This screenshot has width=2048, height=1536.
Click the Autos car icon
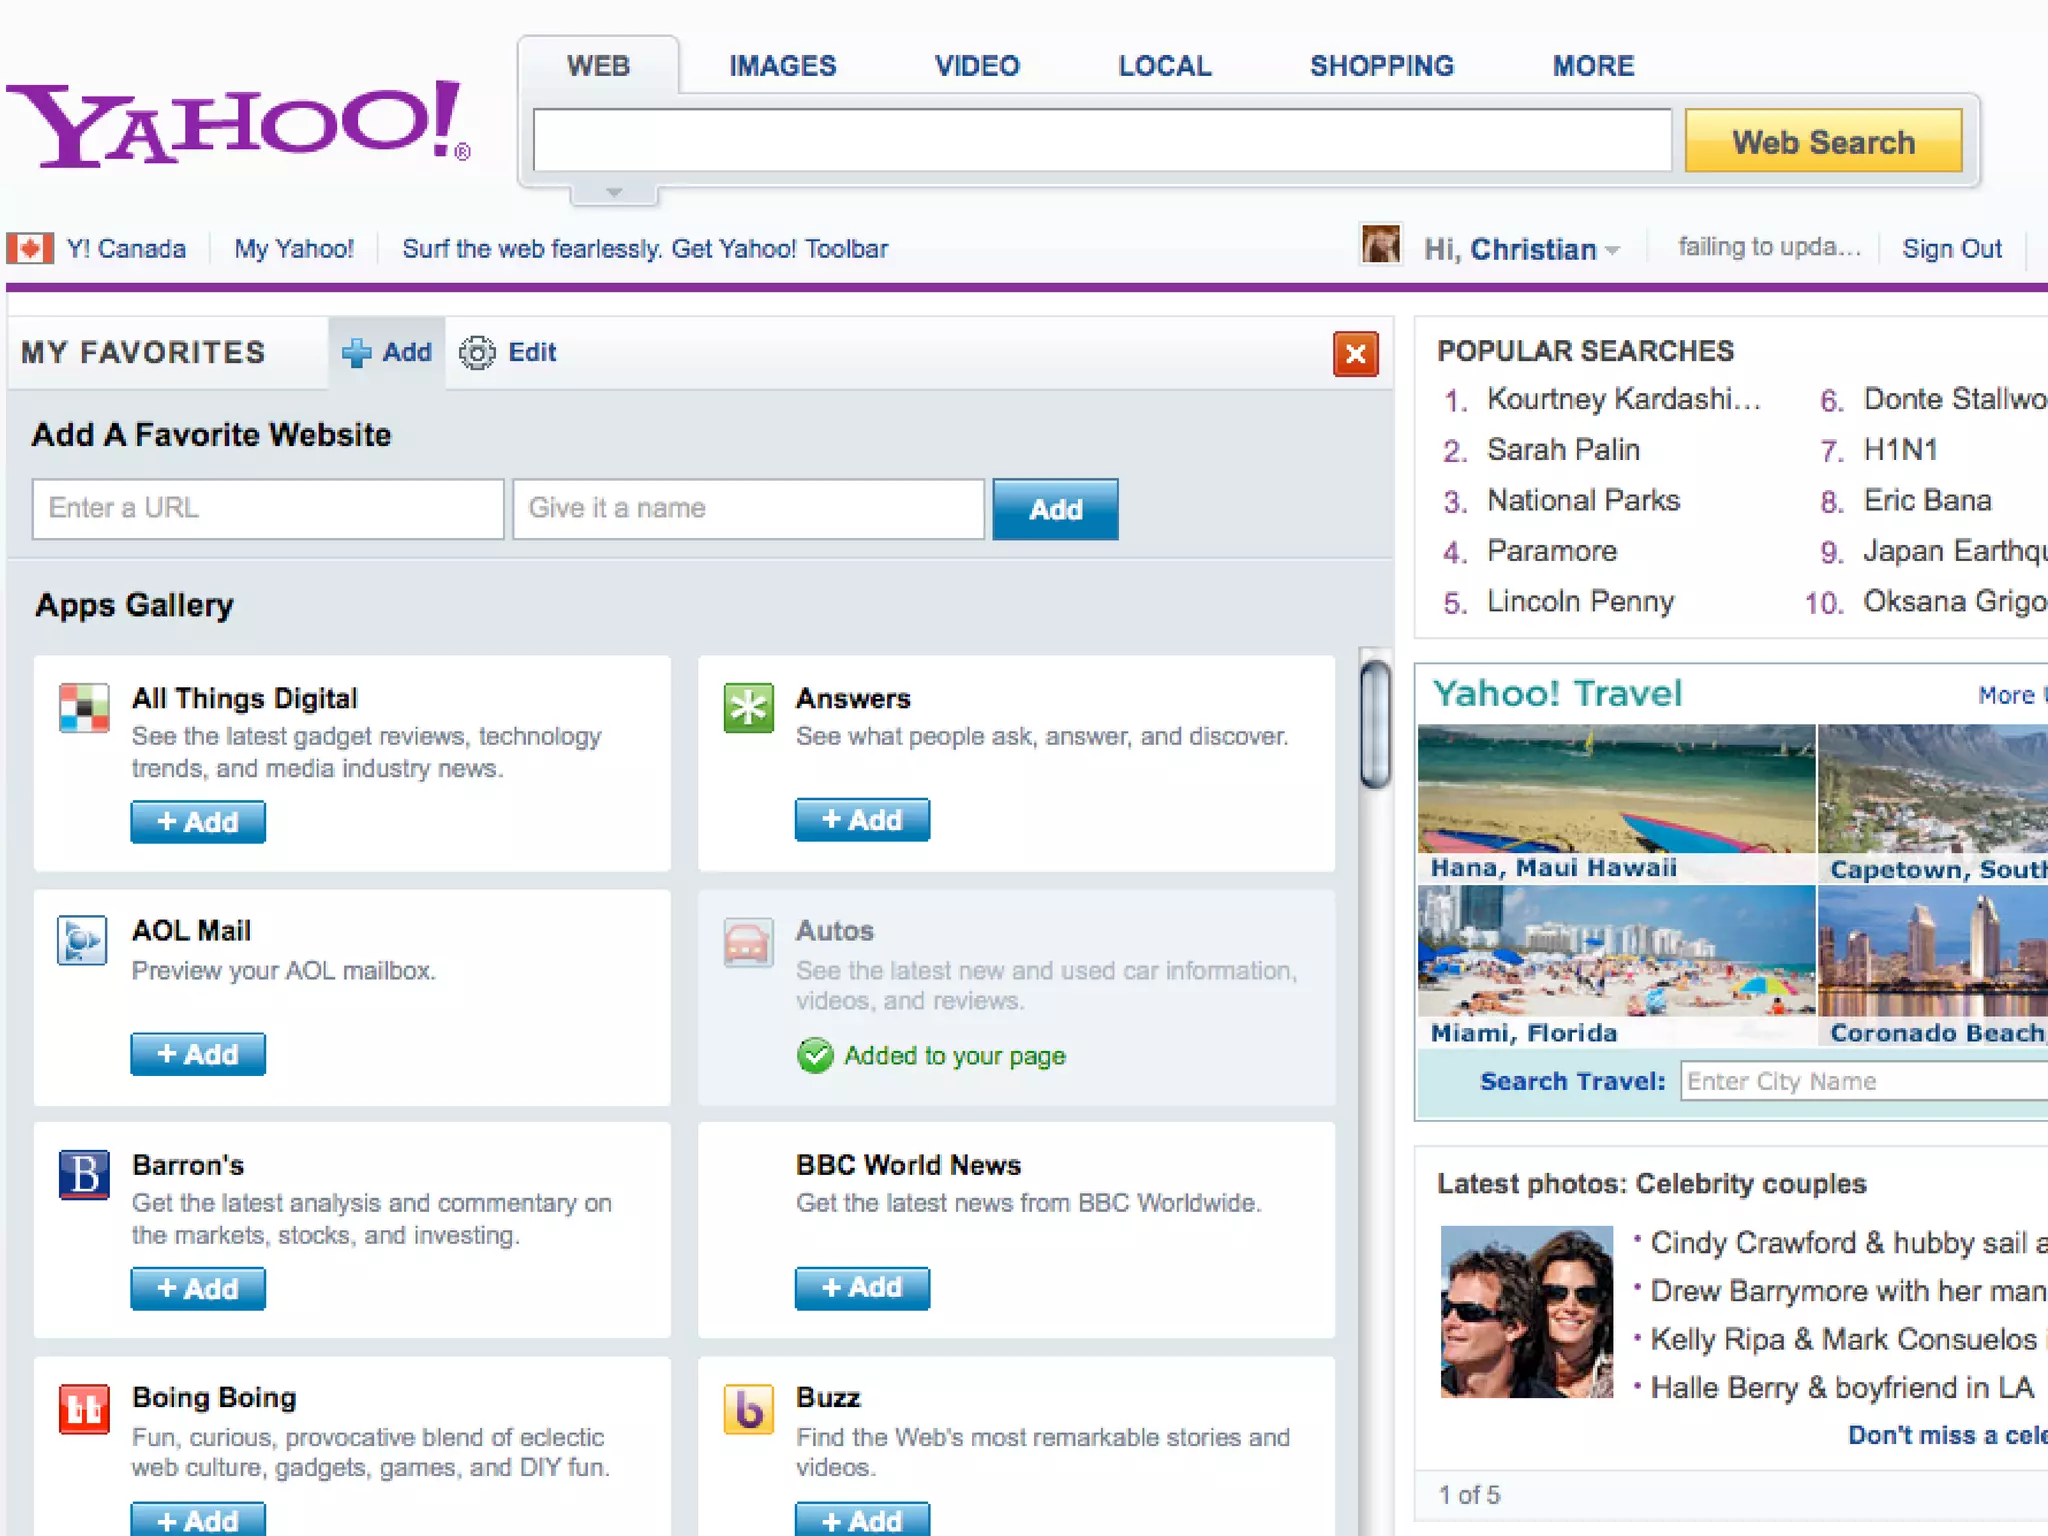748,942
